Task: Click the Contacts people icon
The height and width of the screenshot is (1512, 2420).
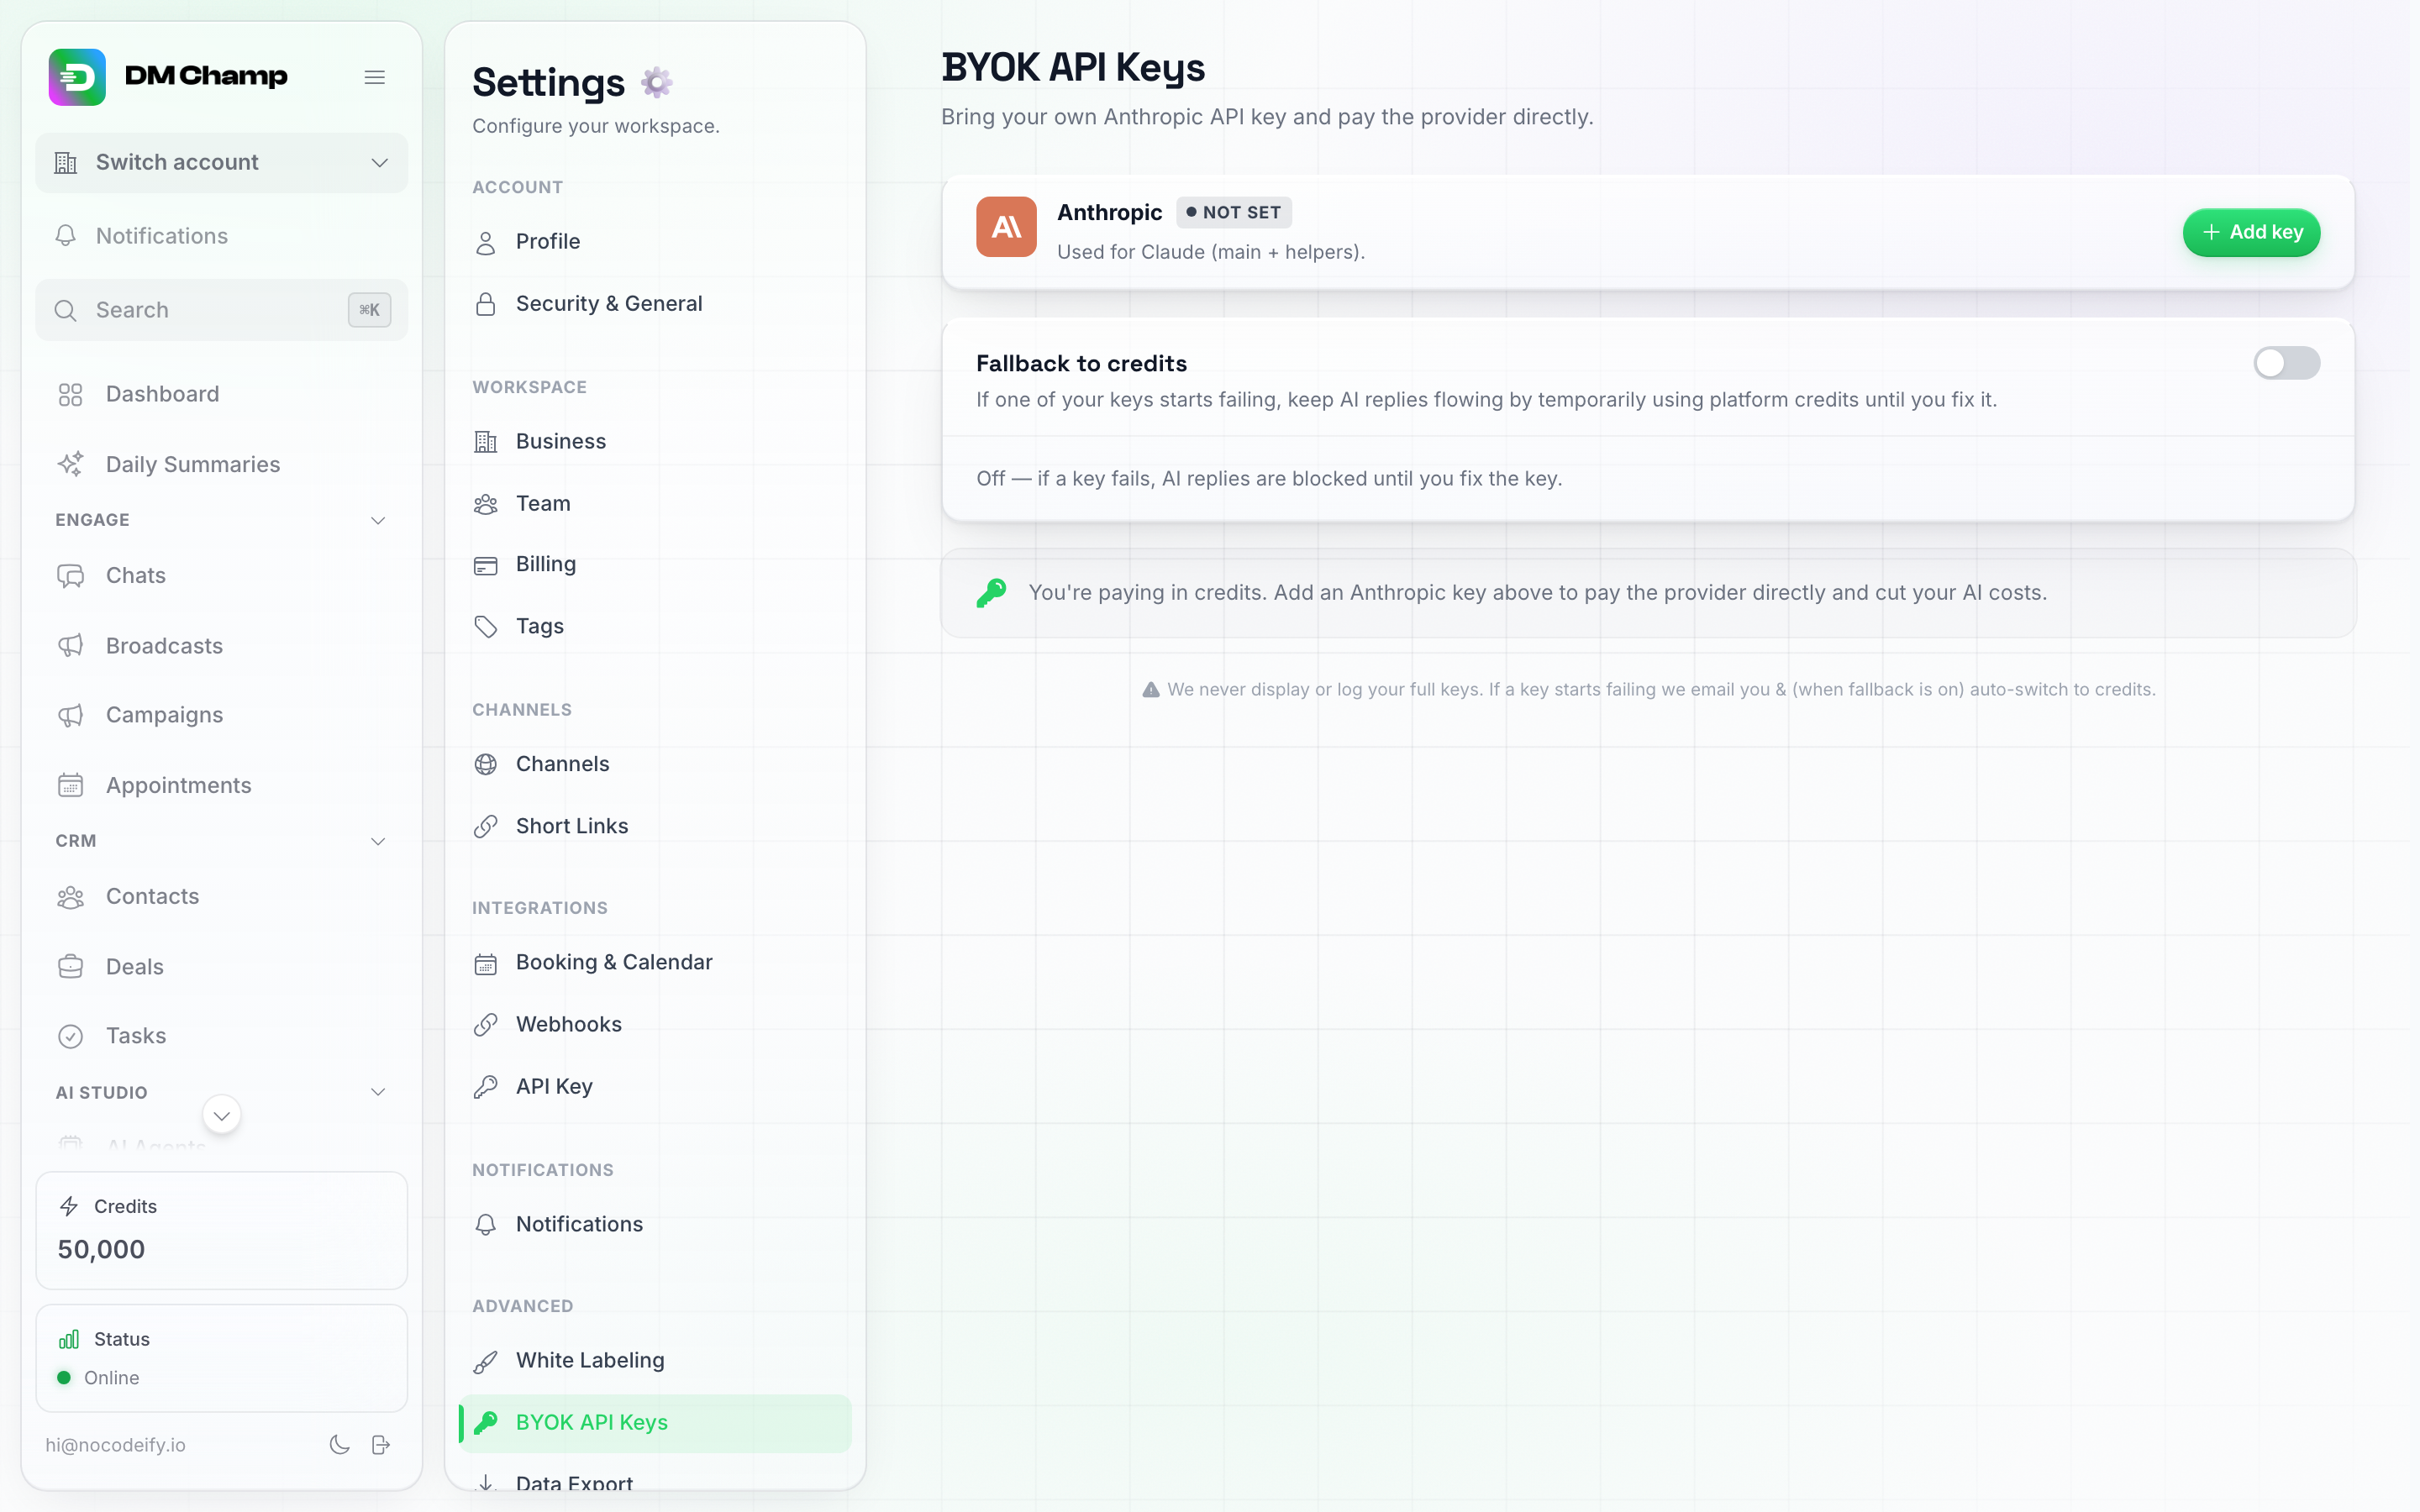Action: [70, 897]
